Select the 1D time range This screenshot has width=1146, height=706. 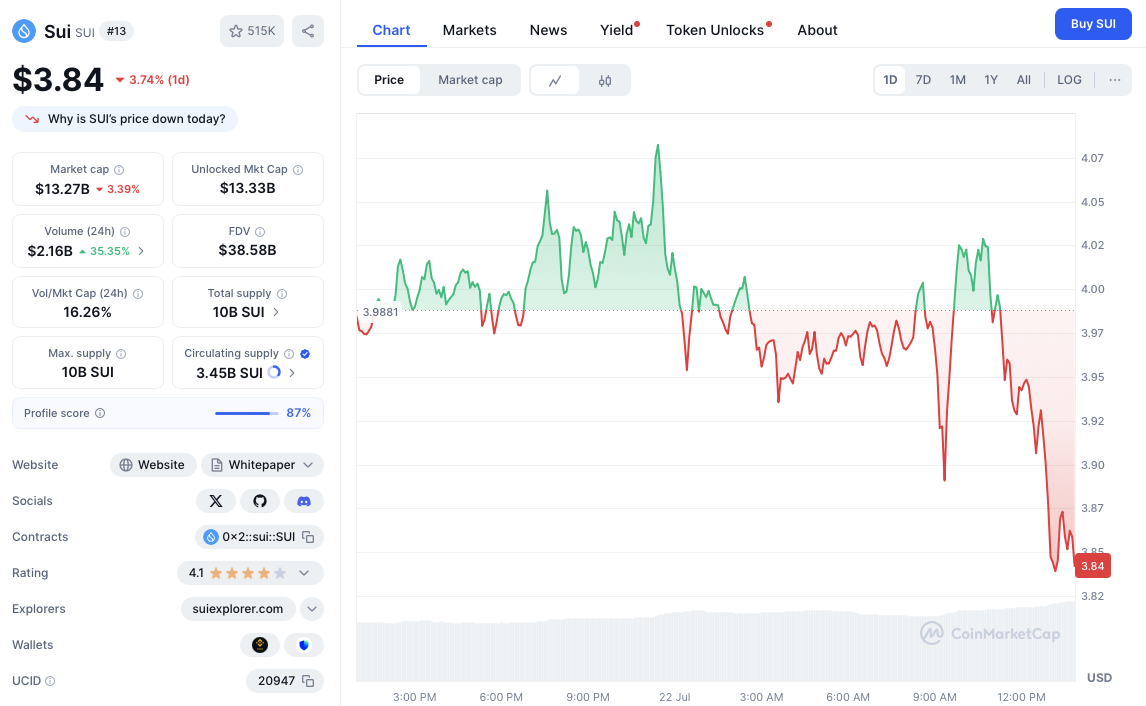890,80
